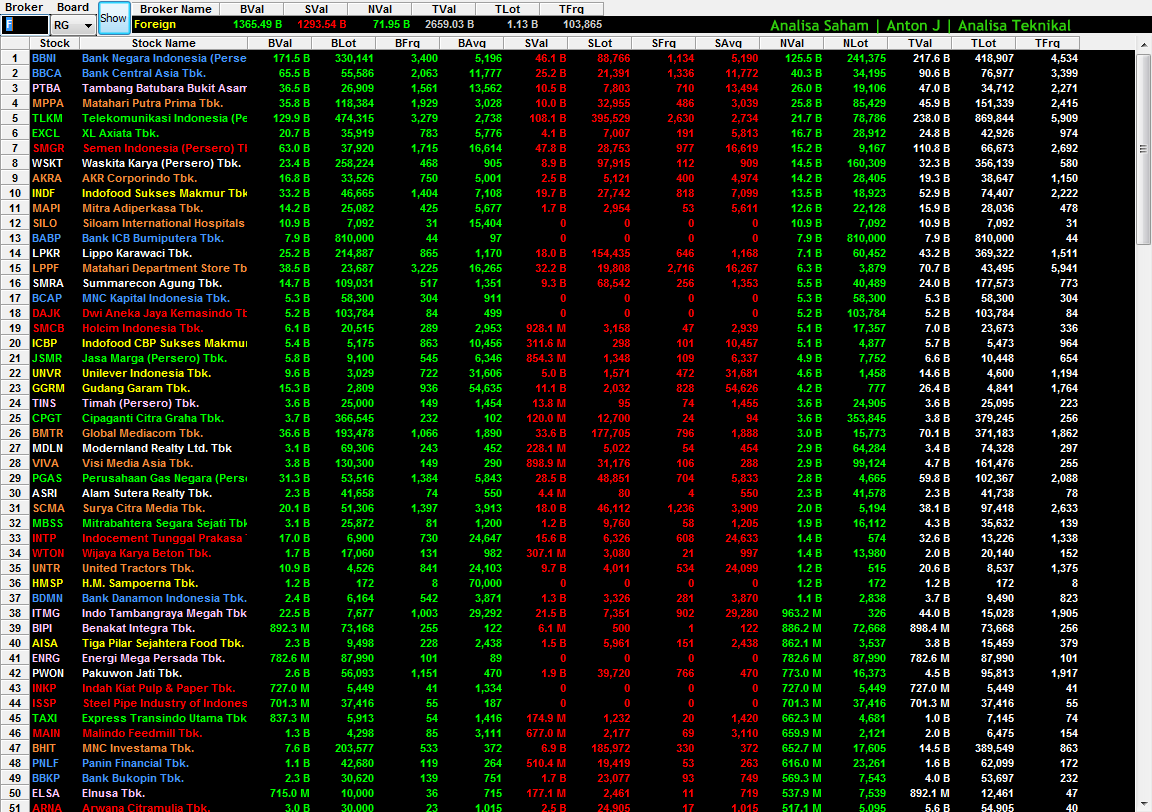Click summary TFrq value 103,865
Viewport: 1152px width, 812px height.
[x=583, y=24]
